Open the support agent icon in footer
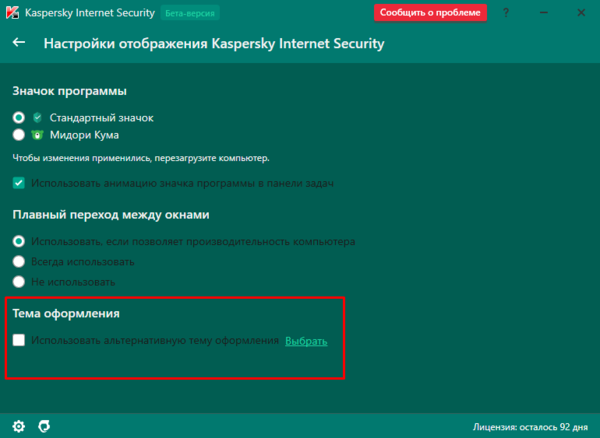The height and width of the screenshot is (438, 600). pyautogui.click(x=44, y=426)
